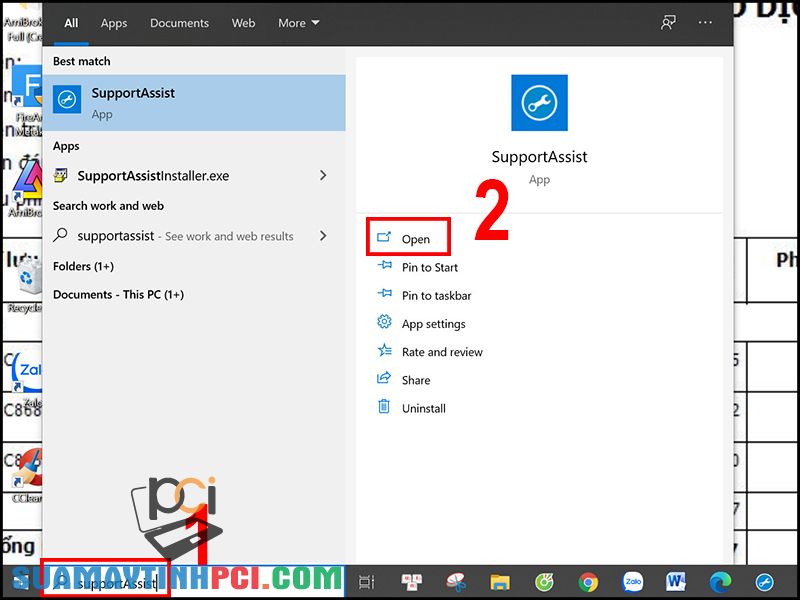The height and width of the screenshot is (600, 800).
Task: Open Google Chrome from the taskbar
Action: click(588, 582)
